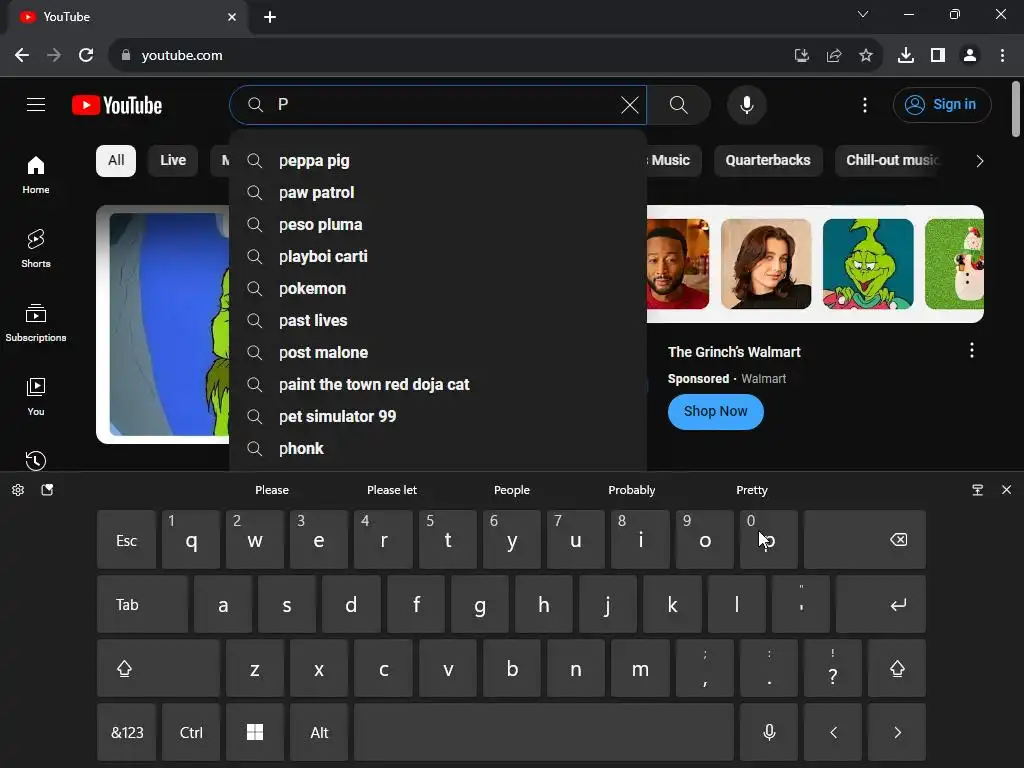Click the YouTube logo

[x=117, y=105]
